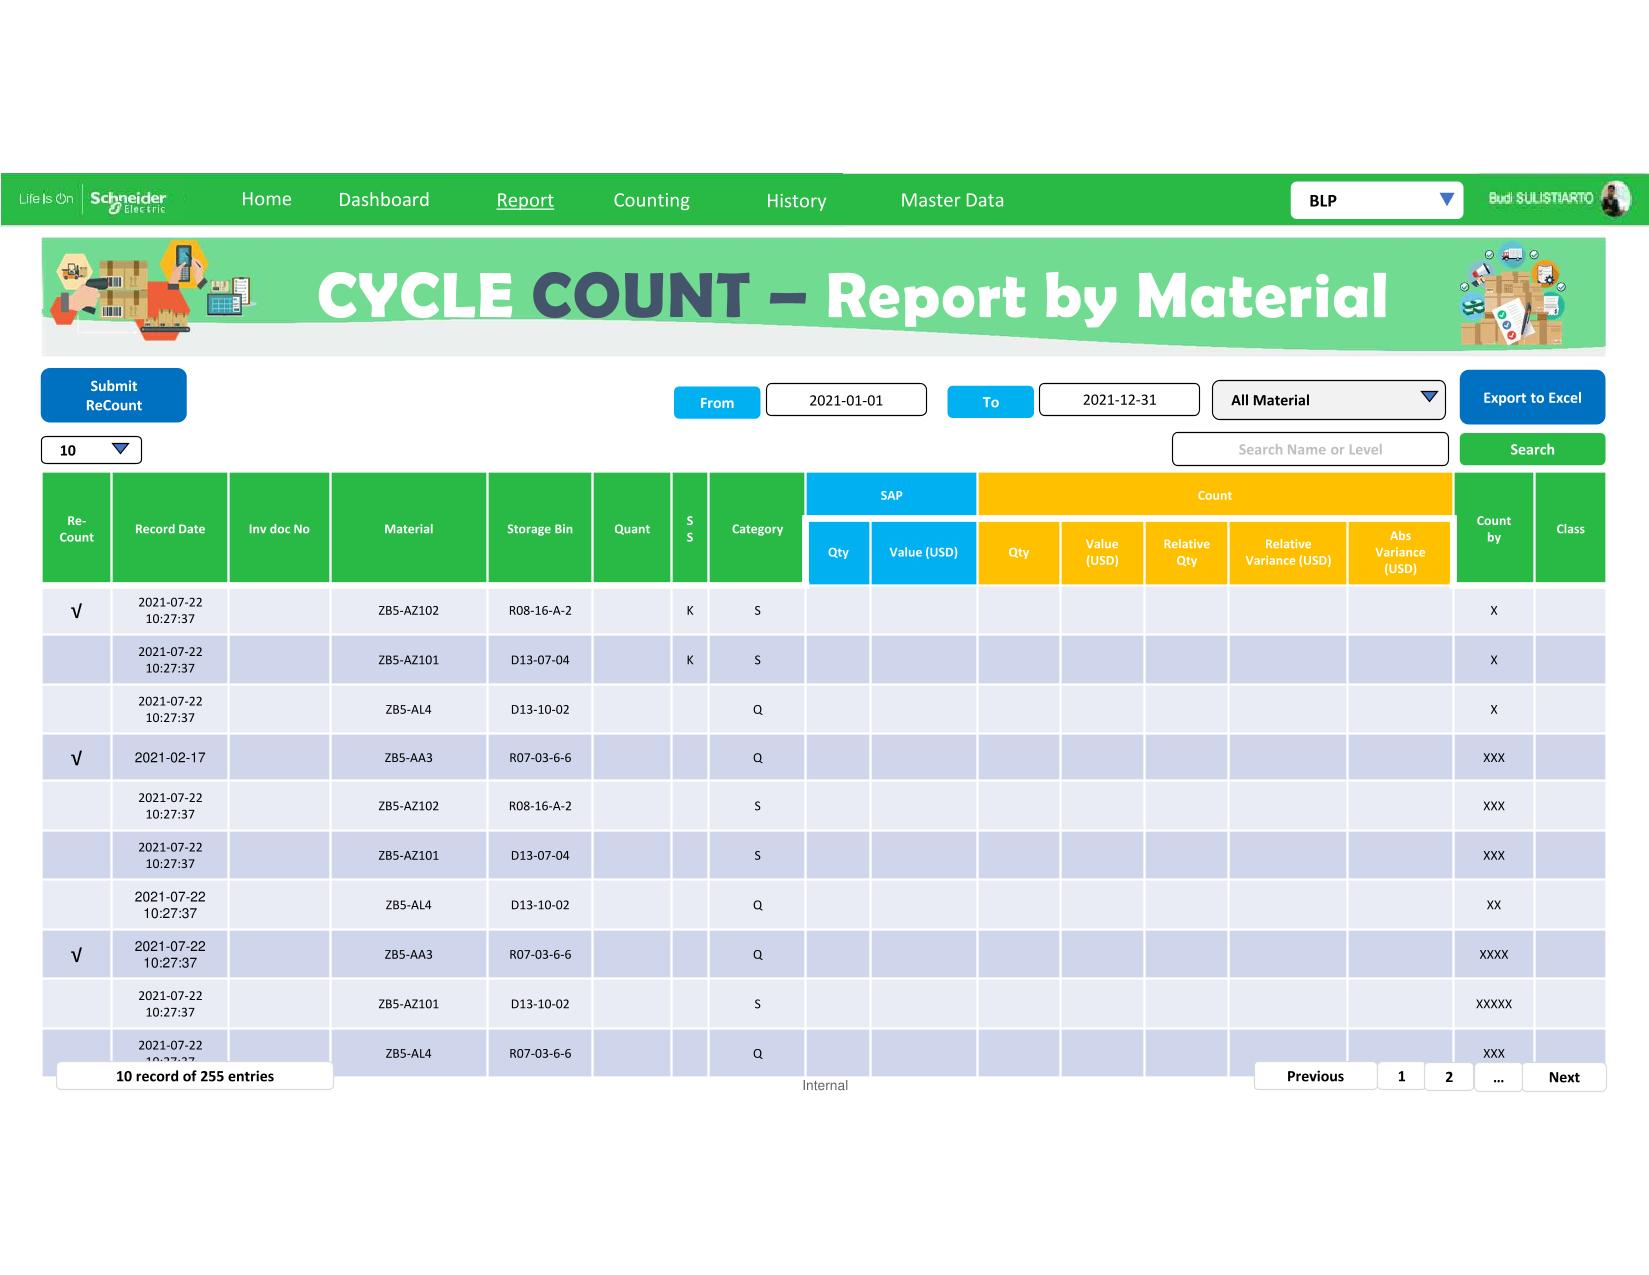Click Export to Excel

point(1532,398)
